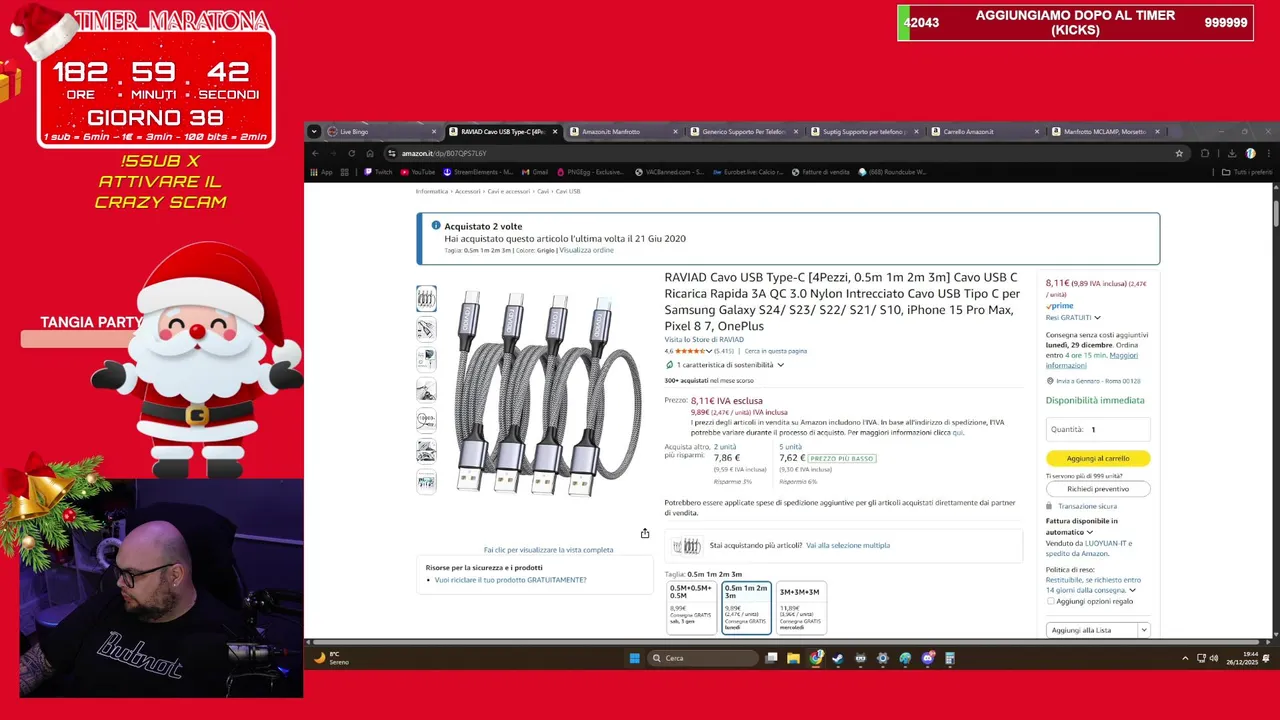
Task: Open the browser extensions puzzle icon
Action: coord(1205,153)
